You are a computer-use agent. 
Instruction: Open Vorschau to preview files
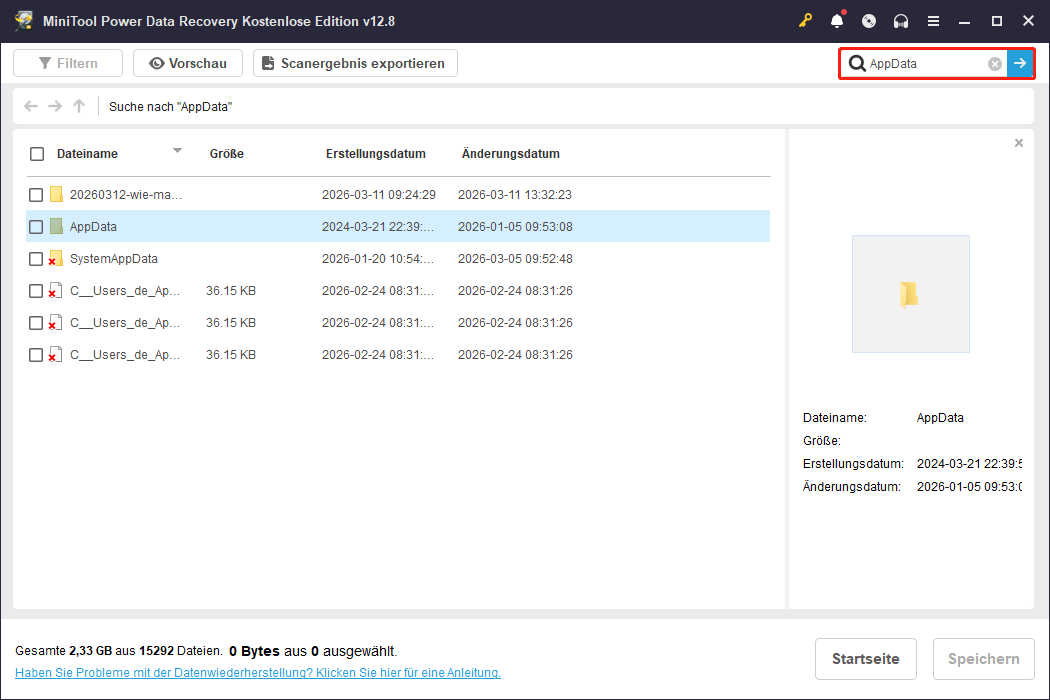click(187, 62)
